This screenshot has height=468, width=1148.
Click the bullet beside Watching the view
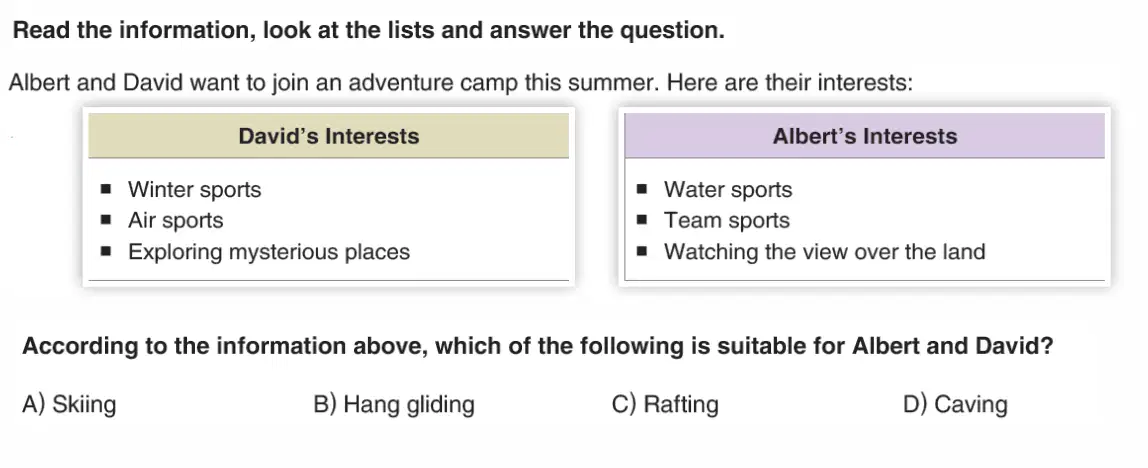click(642, 252)
